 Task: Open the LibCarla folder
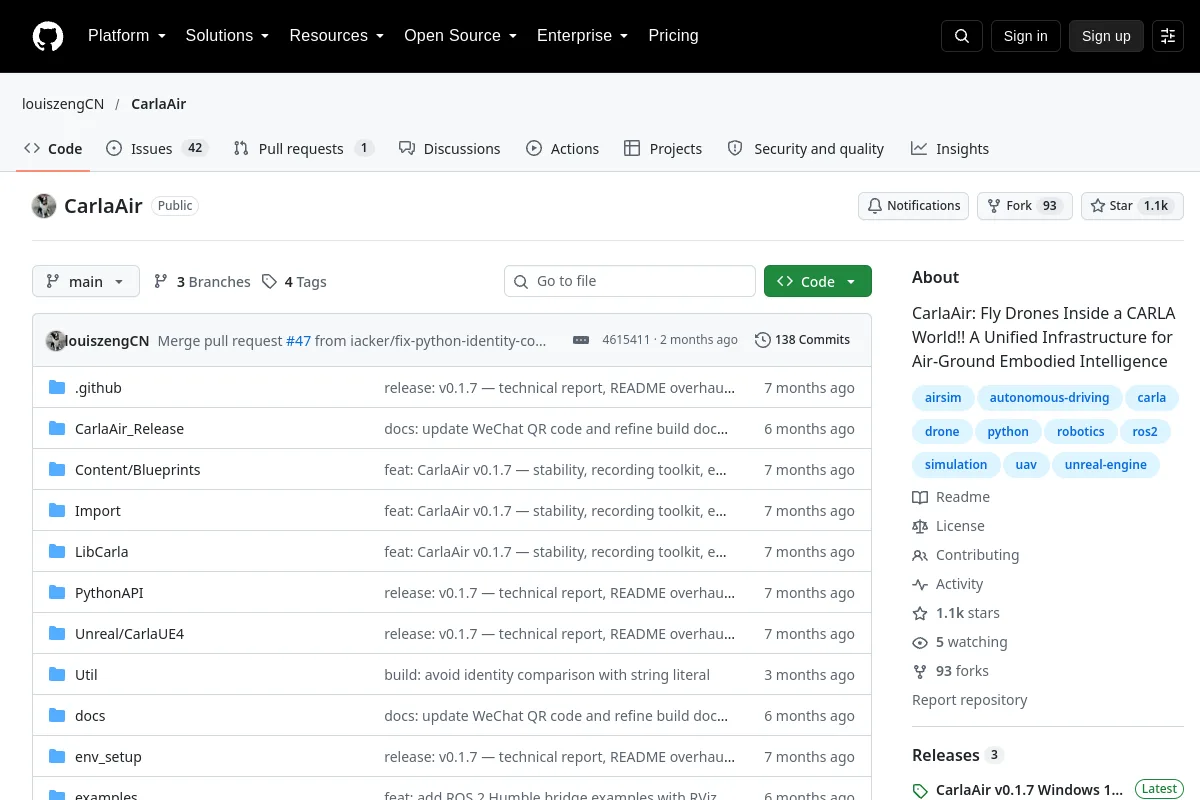click(101, 552)
